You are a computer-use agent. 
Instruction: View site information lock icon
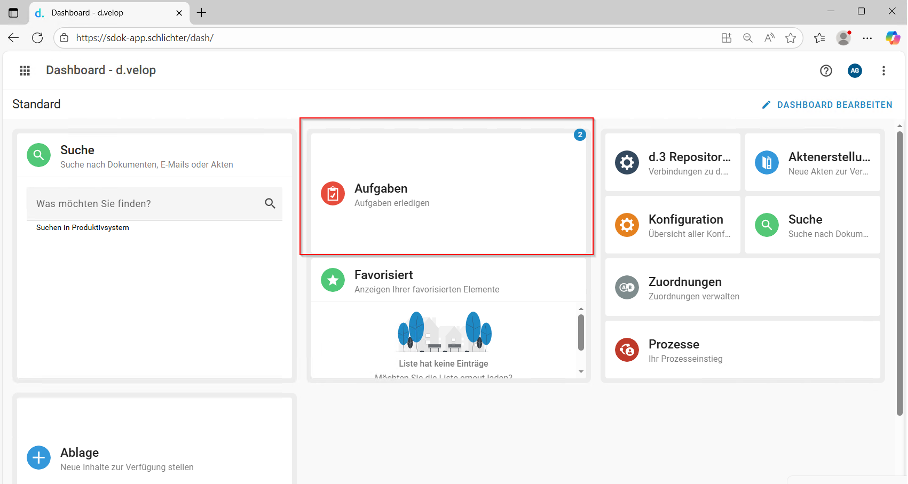point(64,38)
